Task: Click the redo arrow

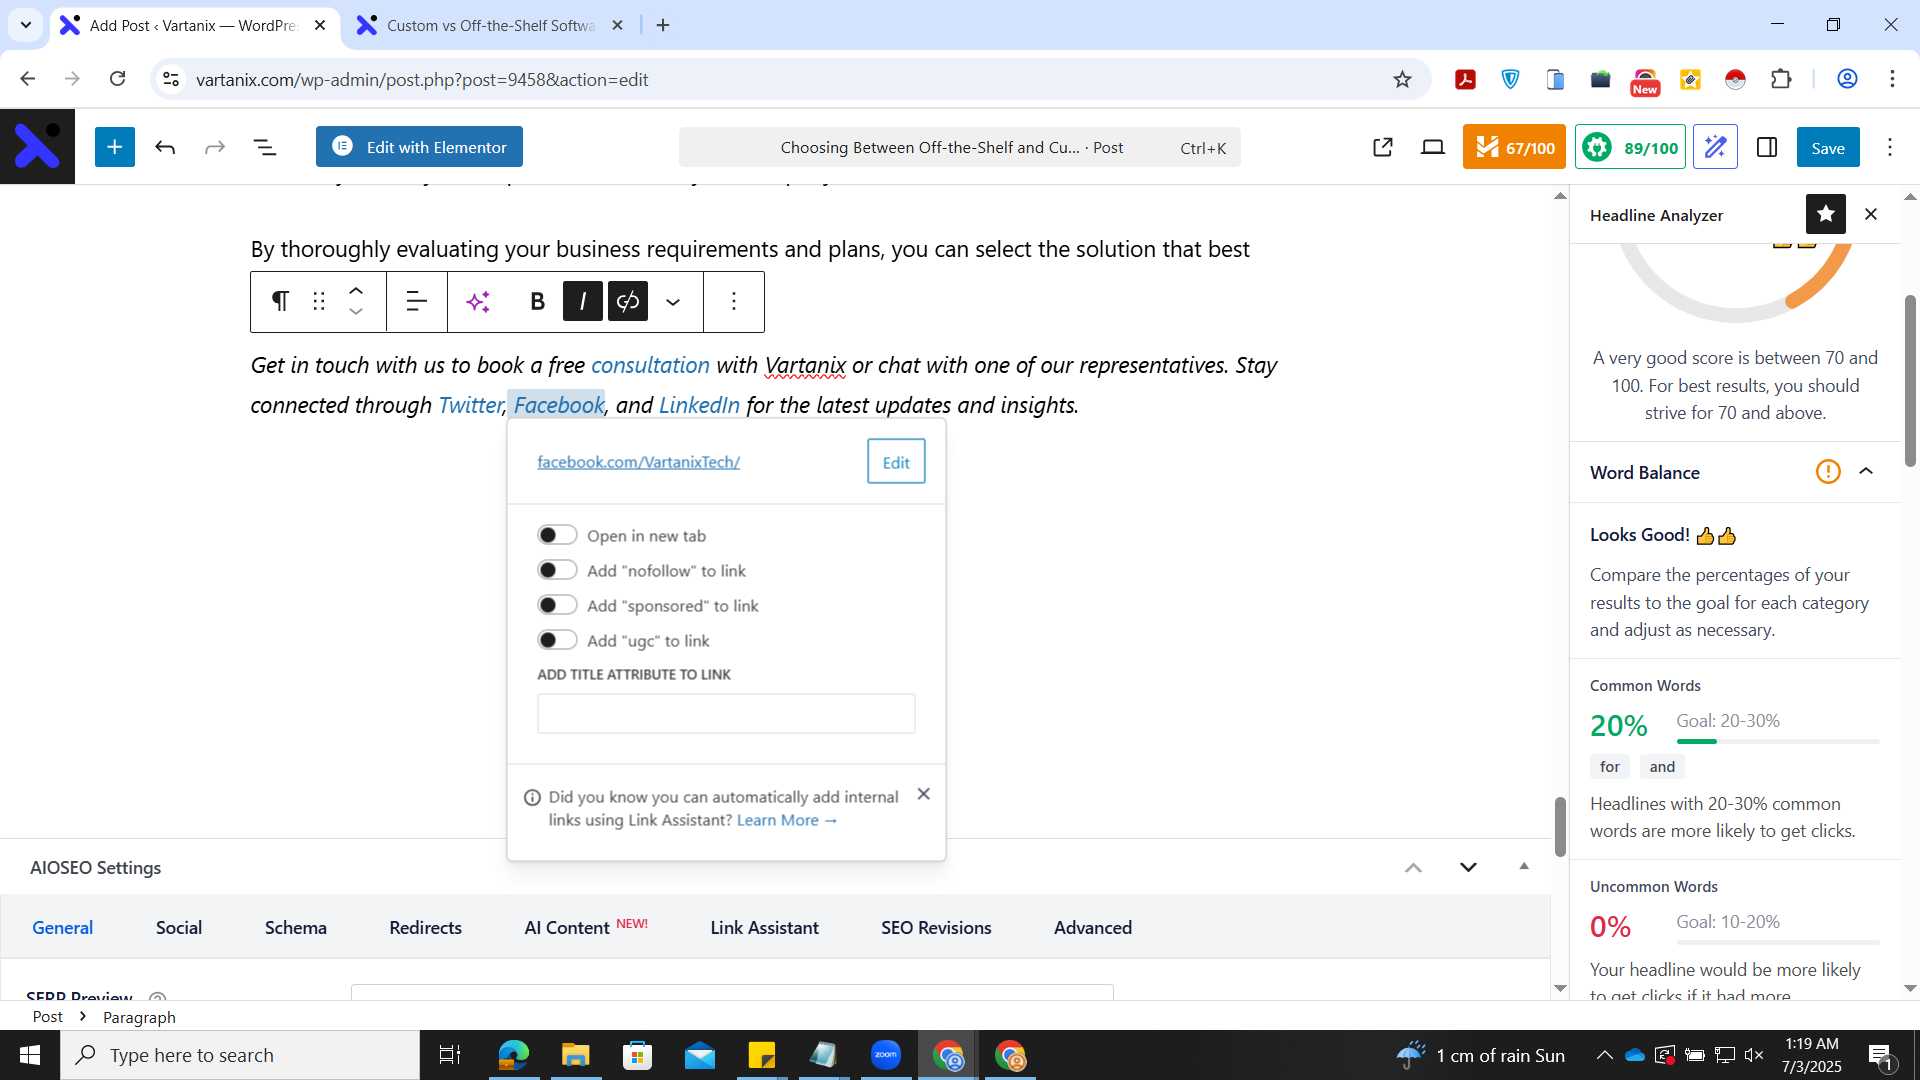Action: pos(215,147)
